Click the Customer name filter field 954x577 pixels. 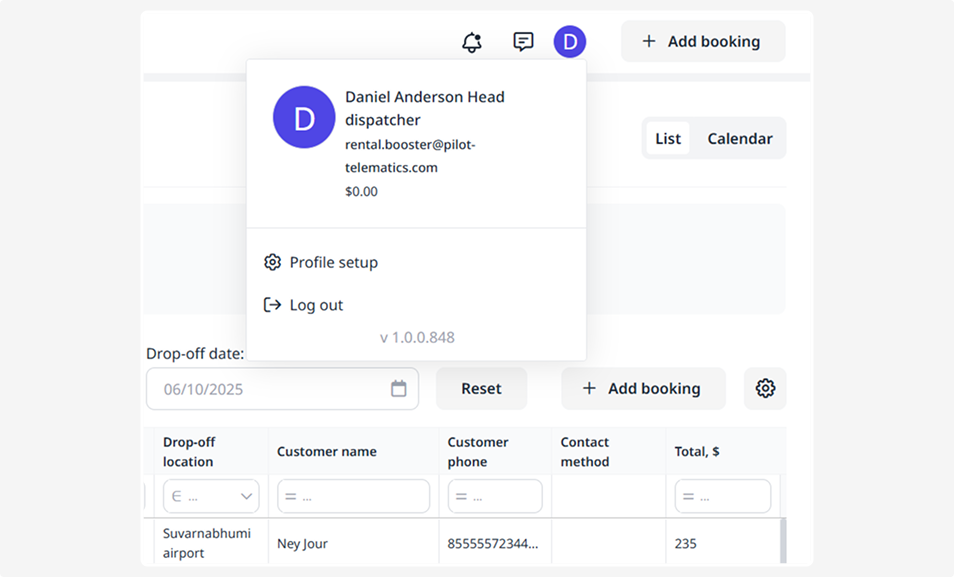coord(353,496)
